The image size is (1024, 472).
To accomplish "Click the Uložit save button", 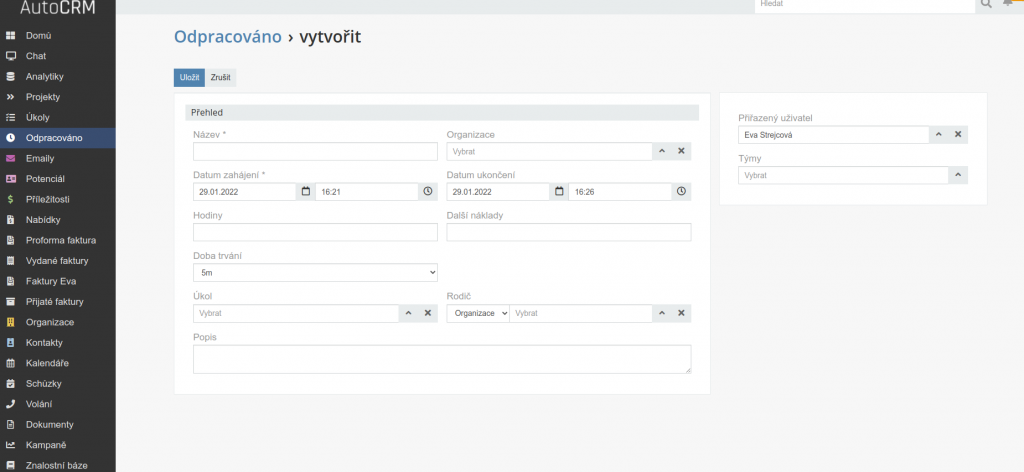I will tap(189, 78).
